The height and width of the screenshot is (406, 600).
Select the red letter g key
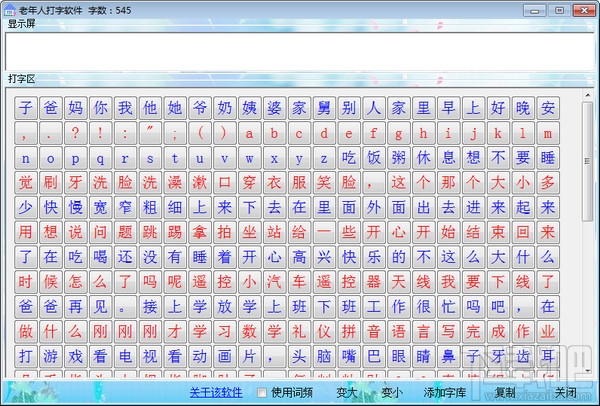(x=399, y=133)
